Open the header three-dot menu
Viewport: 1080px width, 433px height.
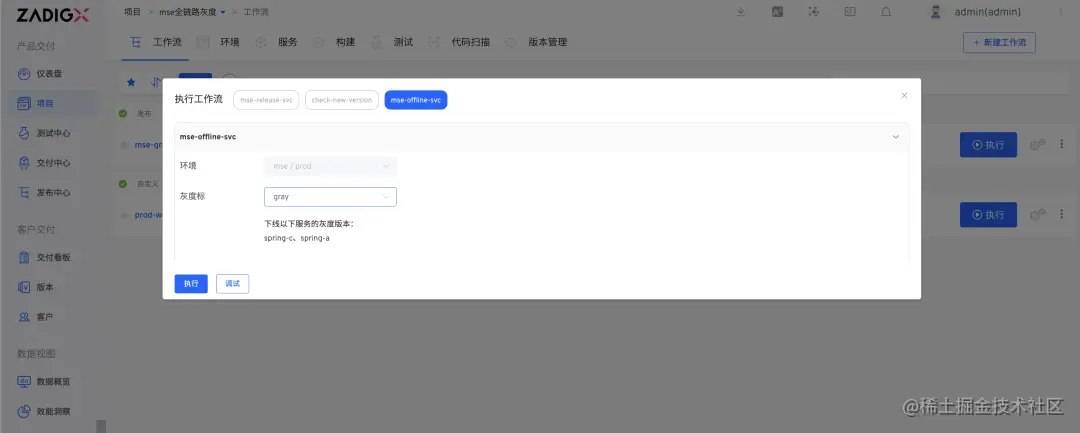pos(1061,12)
